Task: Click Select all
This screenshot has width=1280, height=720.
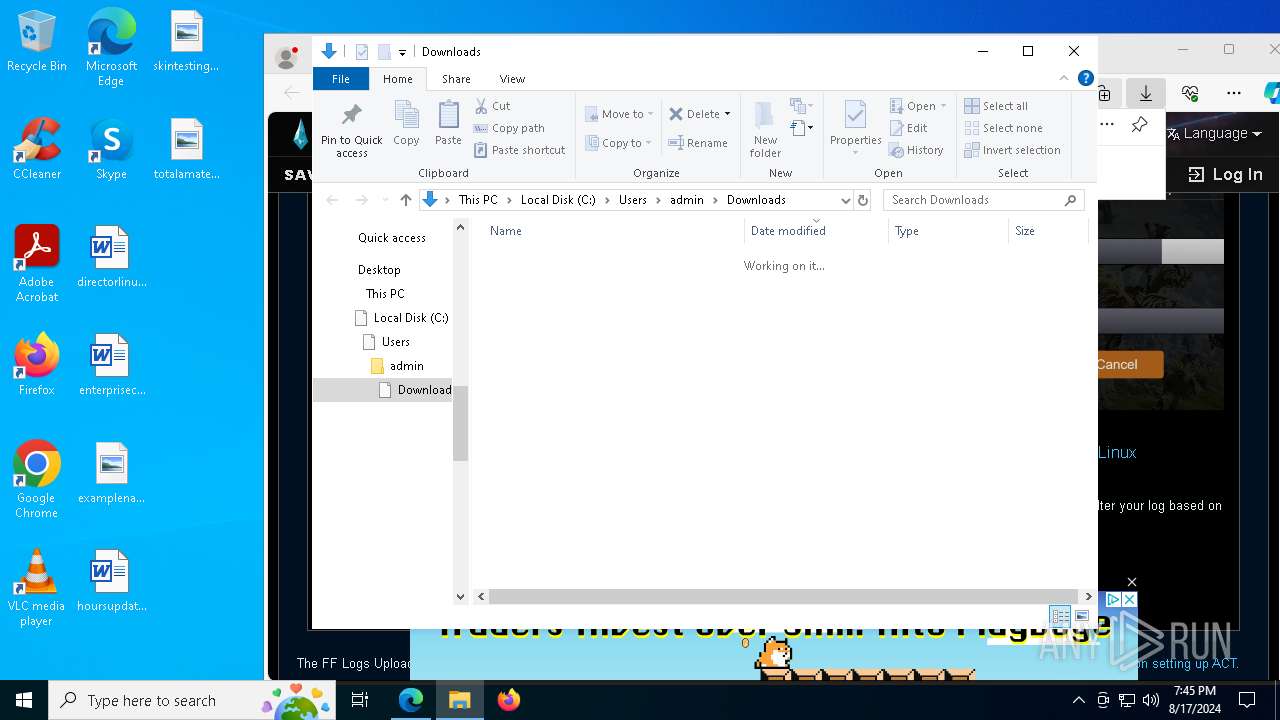Action: click(996, 106)
